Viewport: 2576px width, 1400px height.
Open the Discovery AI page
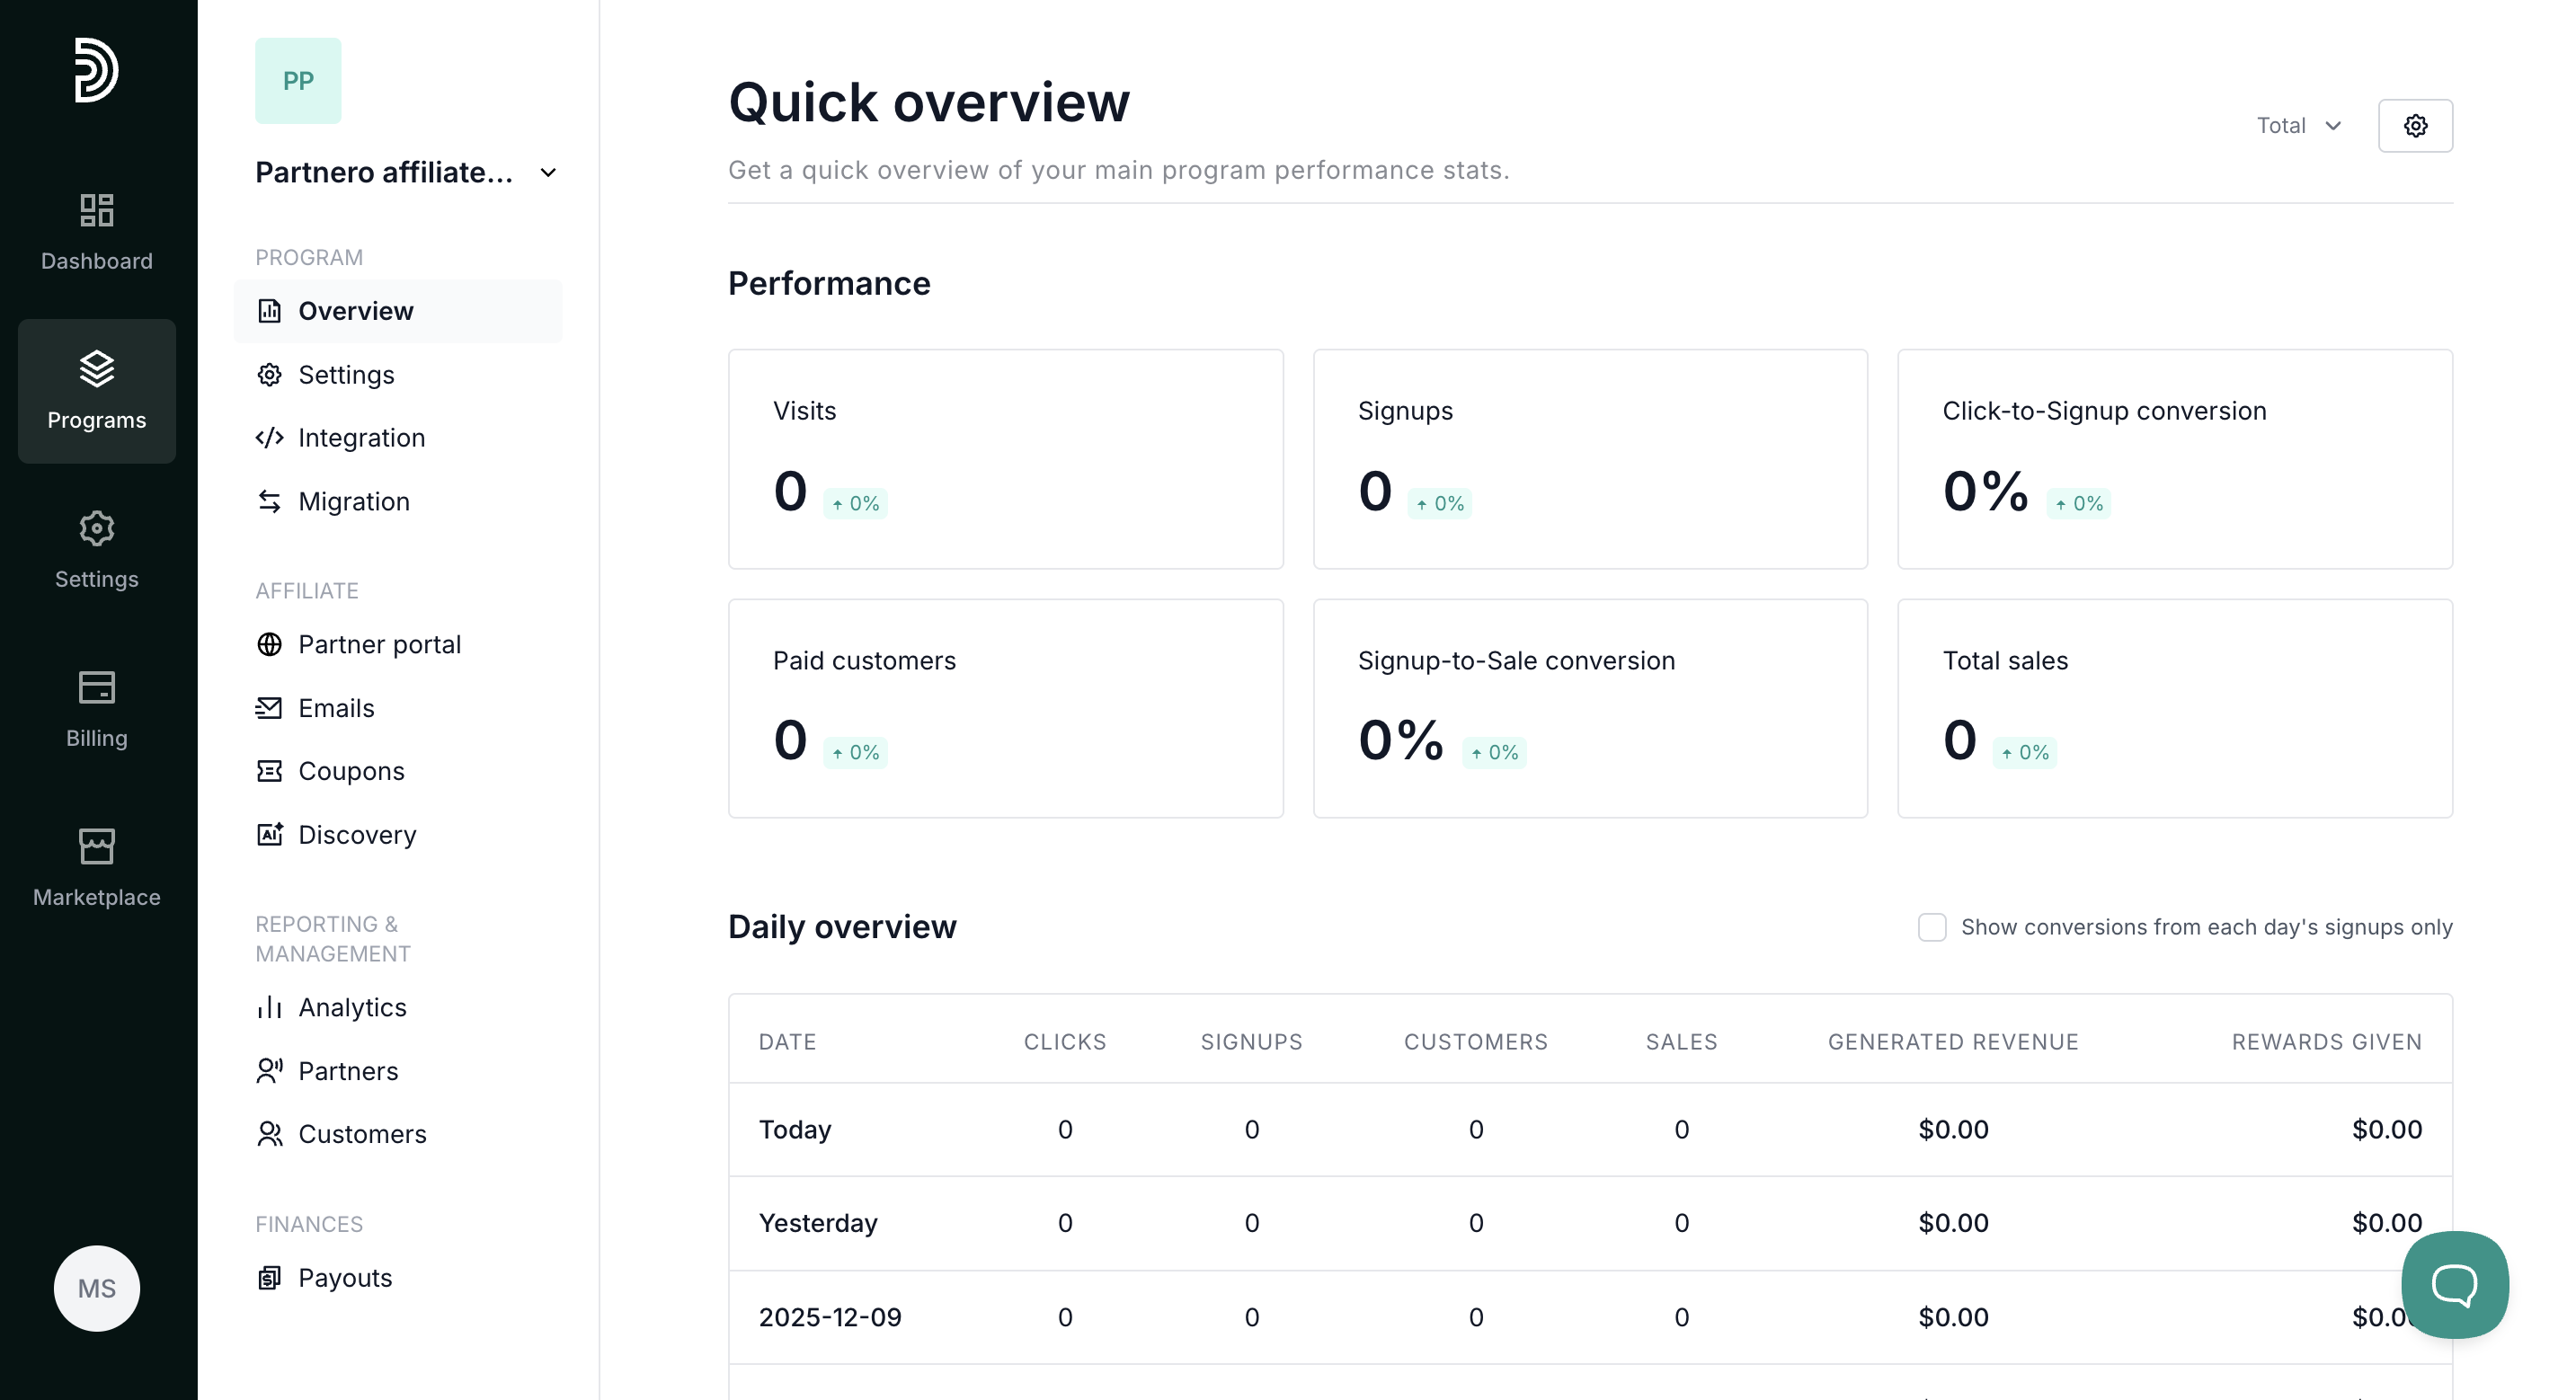[x=356, y=835]
